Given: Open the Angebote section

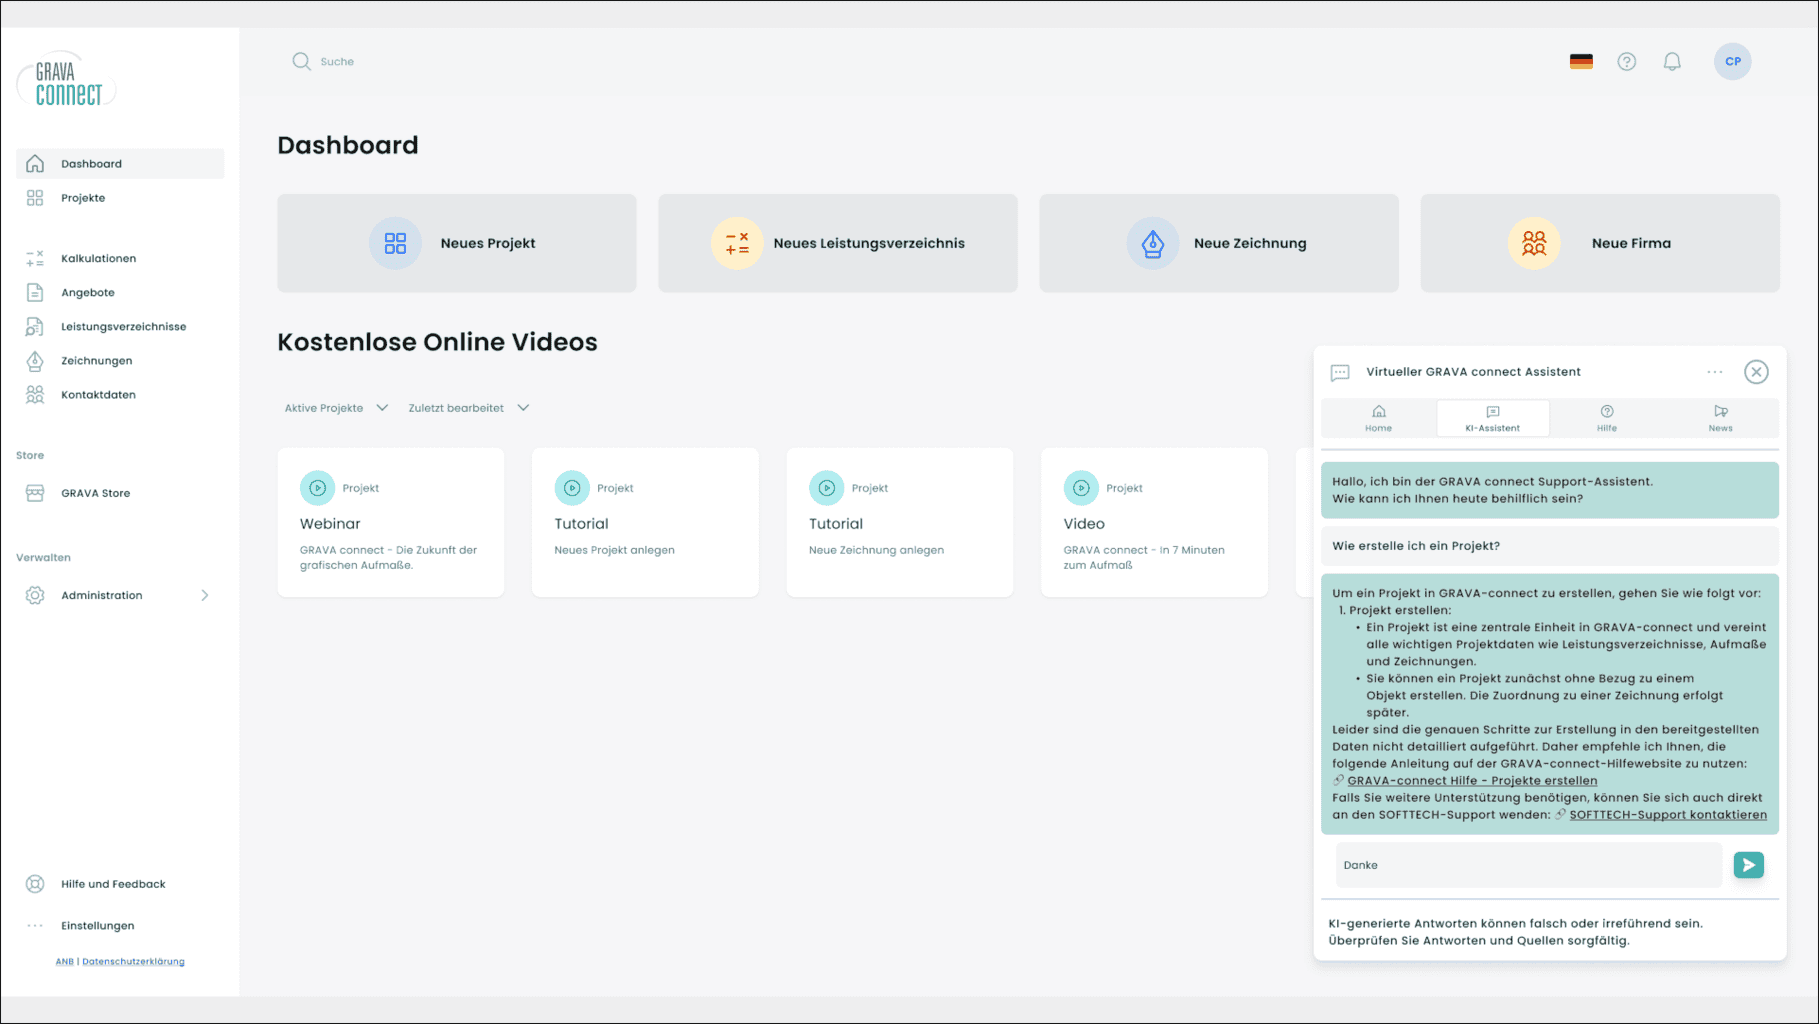Looking at the screenshot, I should pyautogui.click(x=87, y=292).
